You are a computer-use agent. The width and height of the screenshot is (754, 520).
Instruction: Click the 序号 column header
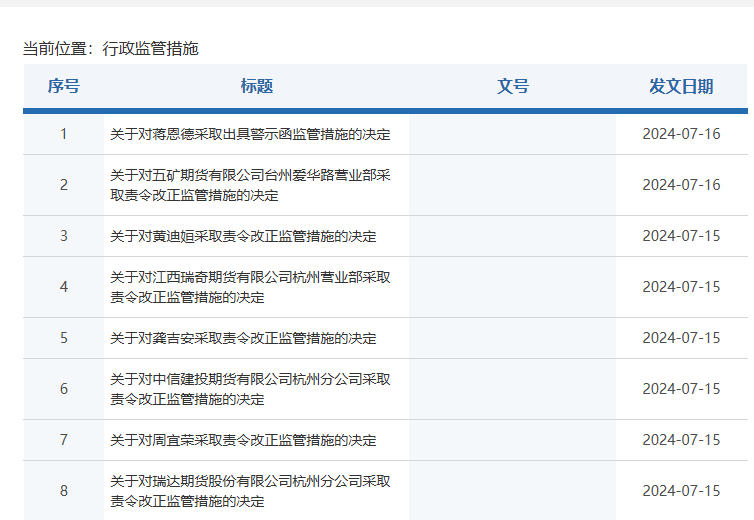[63, 86]
